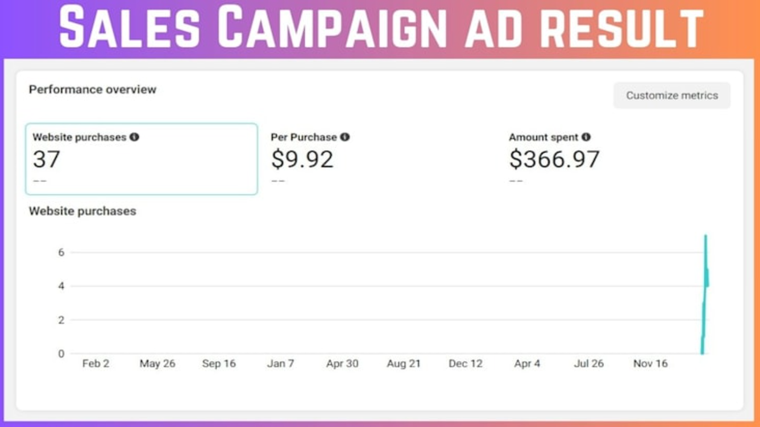Click the Website purchases chart title

click(82, 211)
